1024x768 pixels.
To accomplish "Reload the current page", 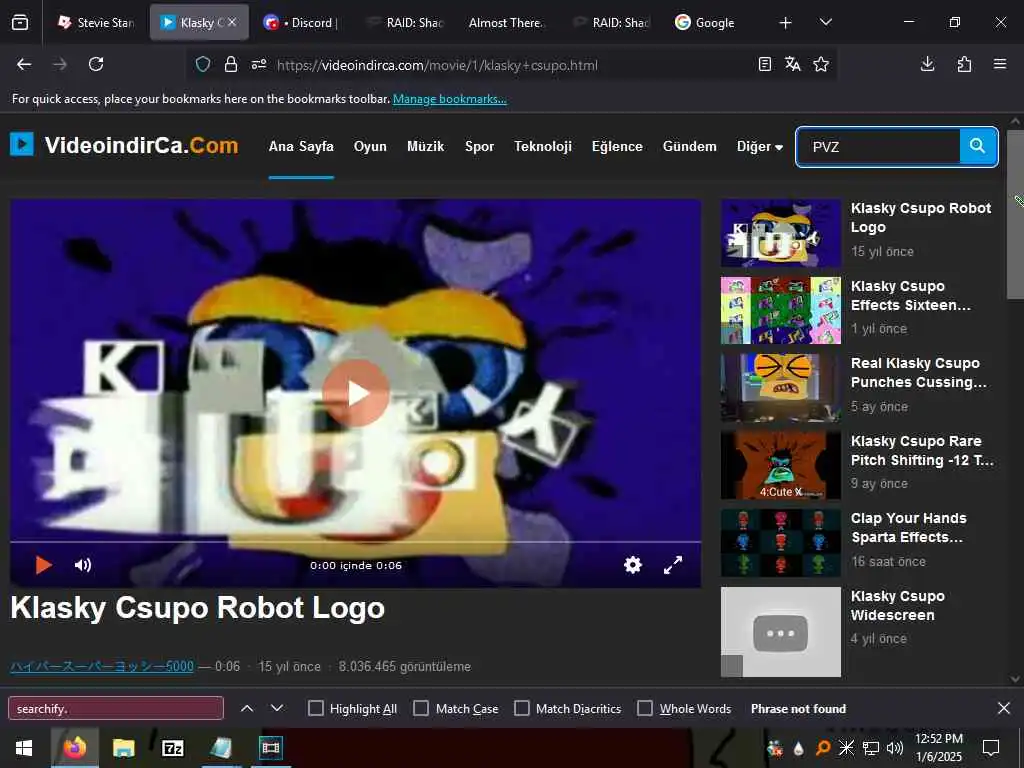I will (x=96, y=64).
